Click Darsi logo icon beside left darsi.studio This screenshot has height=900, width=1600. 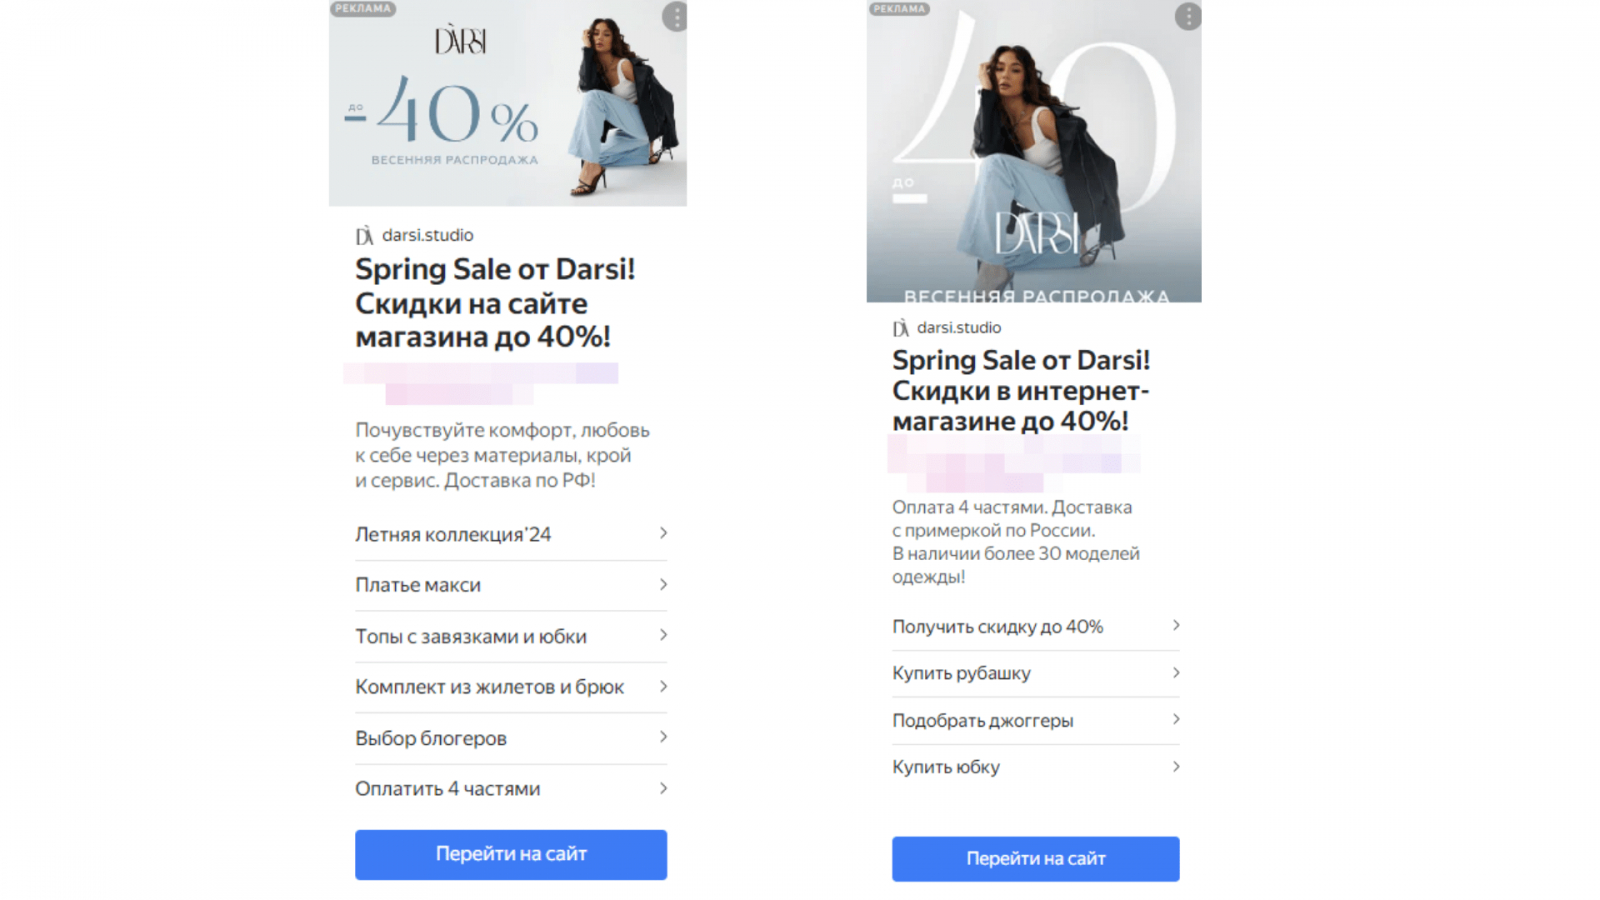click(x=364, y=236)
